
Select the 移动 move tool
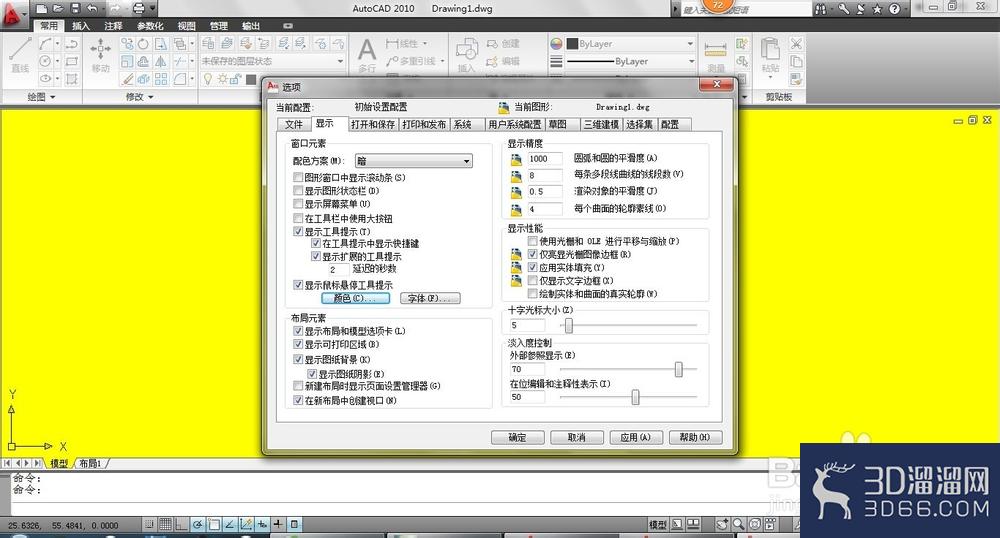101,55
